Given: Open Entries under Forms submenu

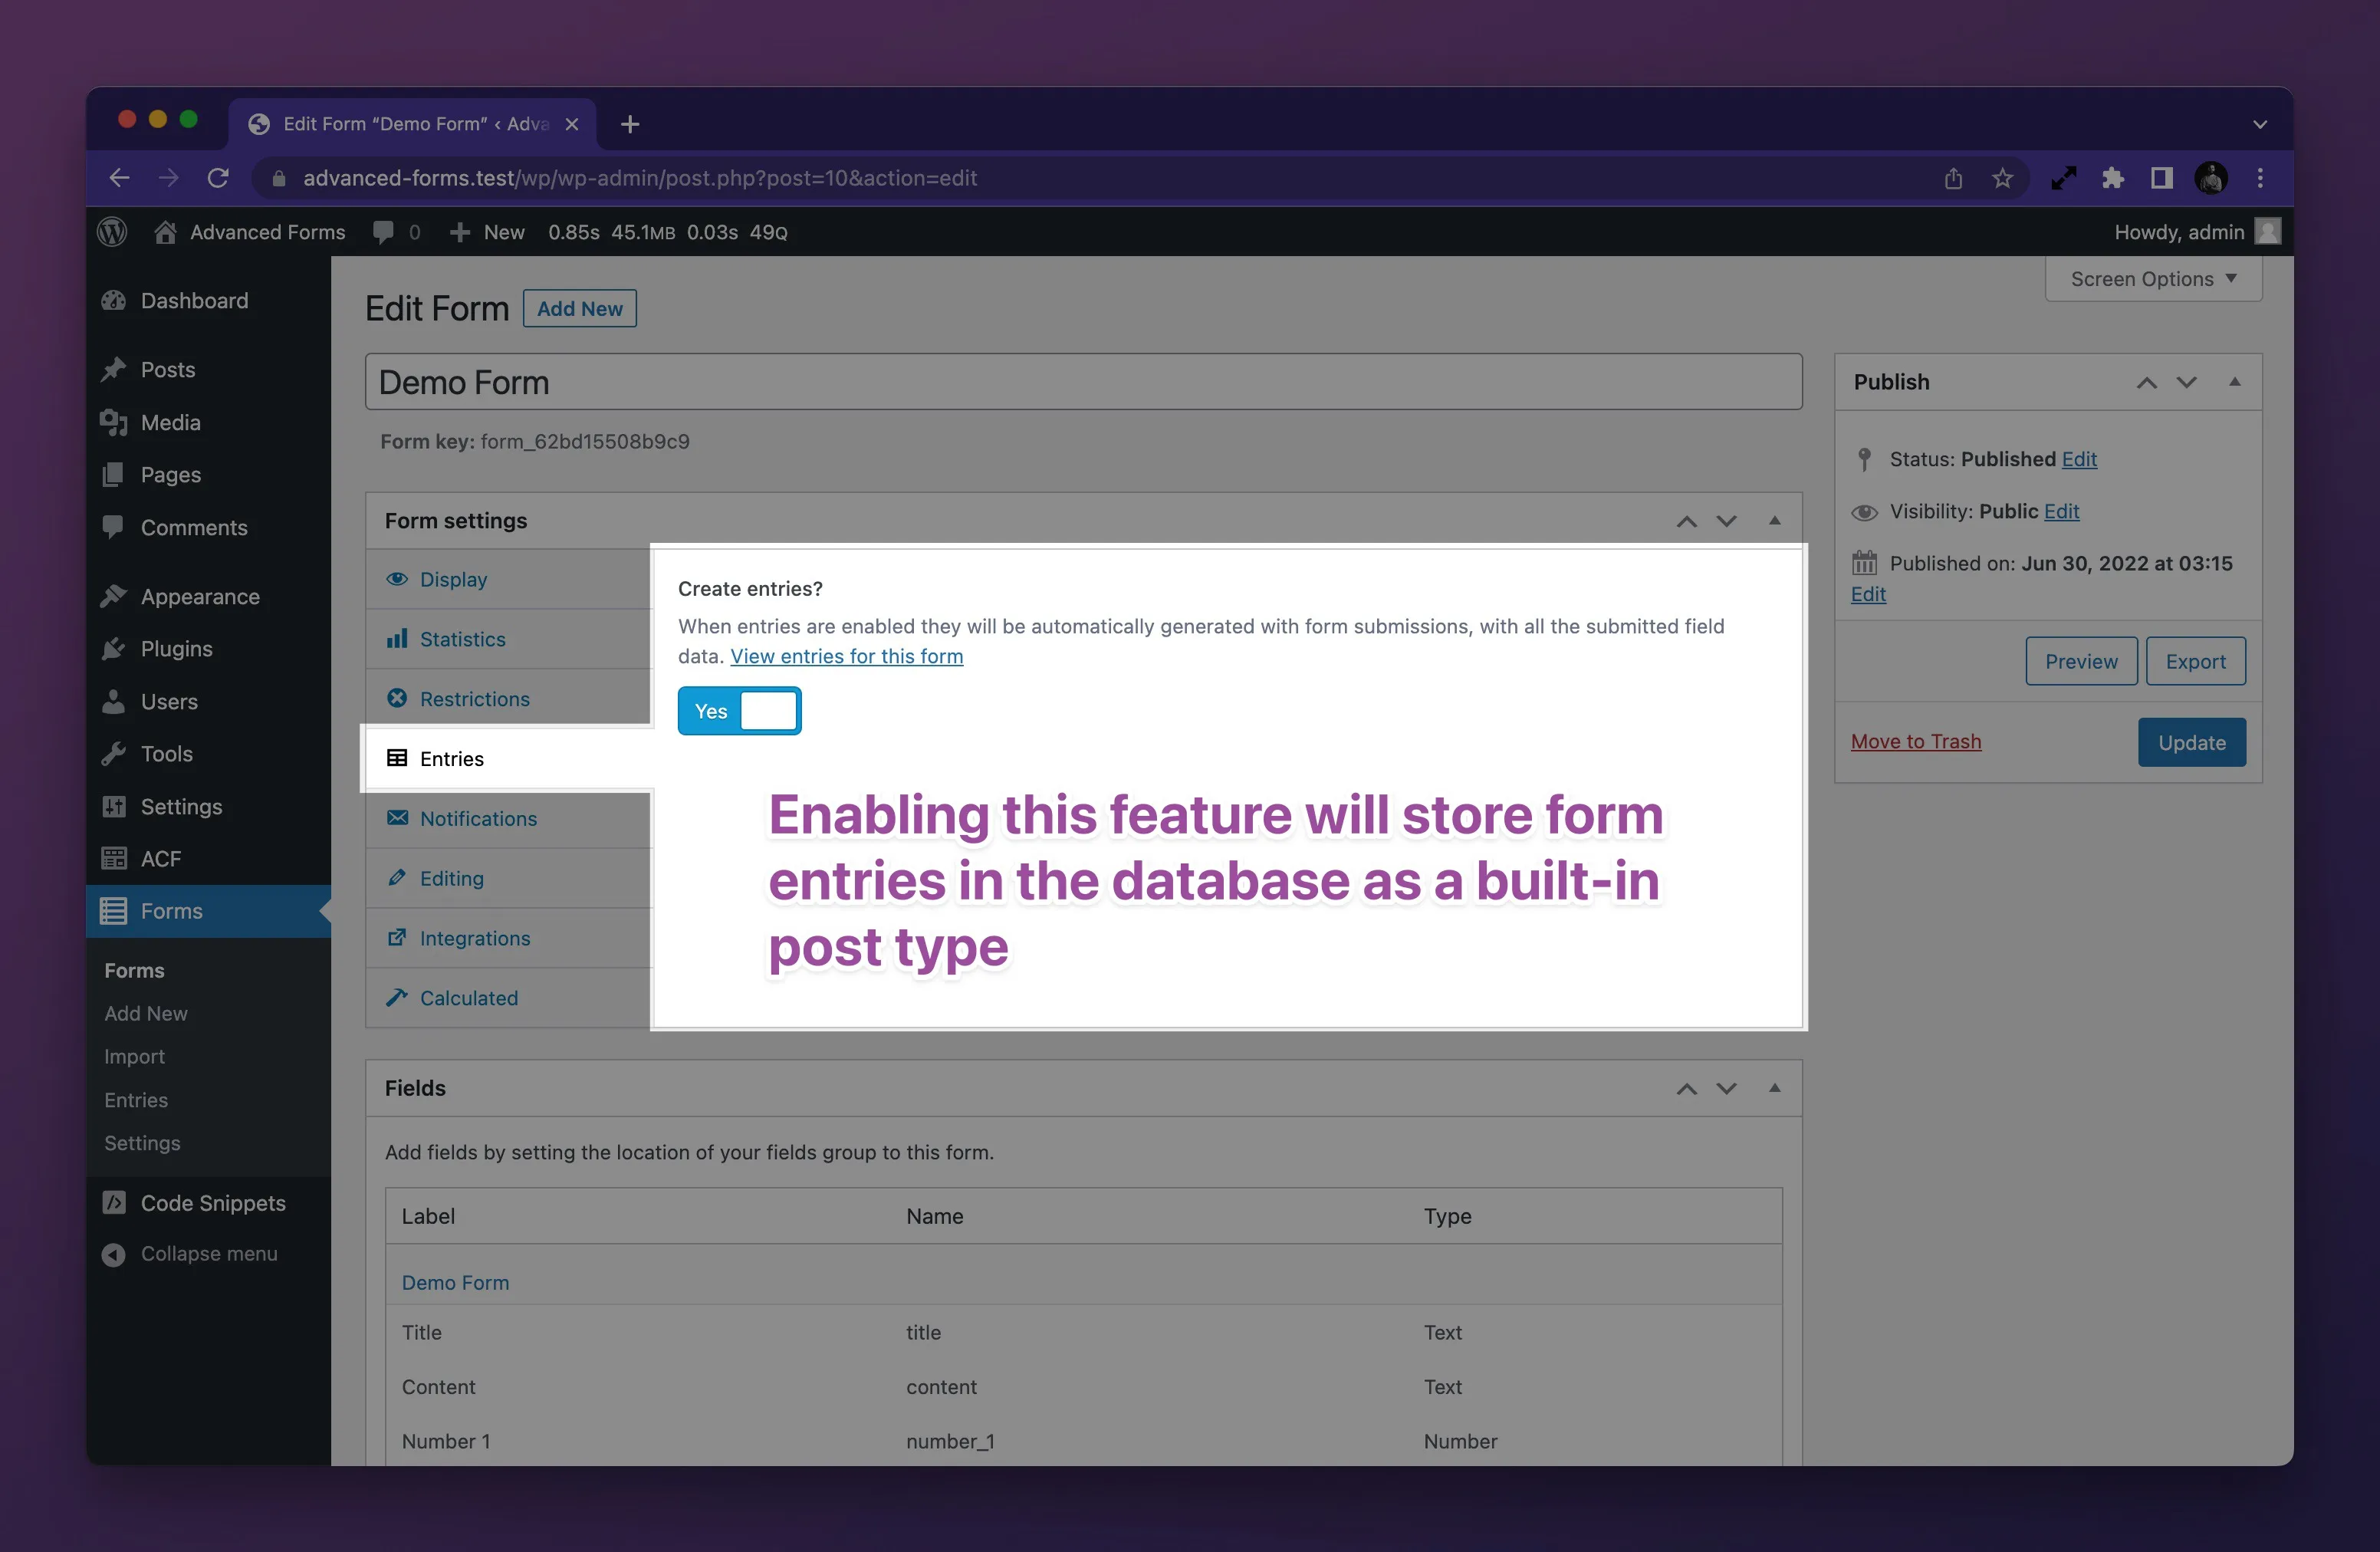Looking at the screenshot, I should [x=136, y=1100].
